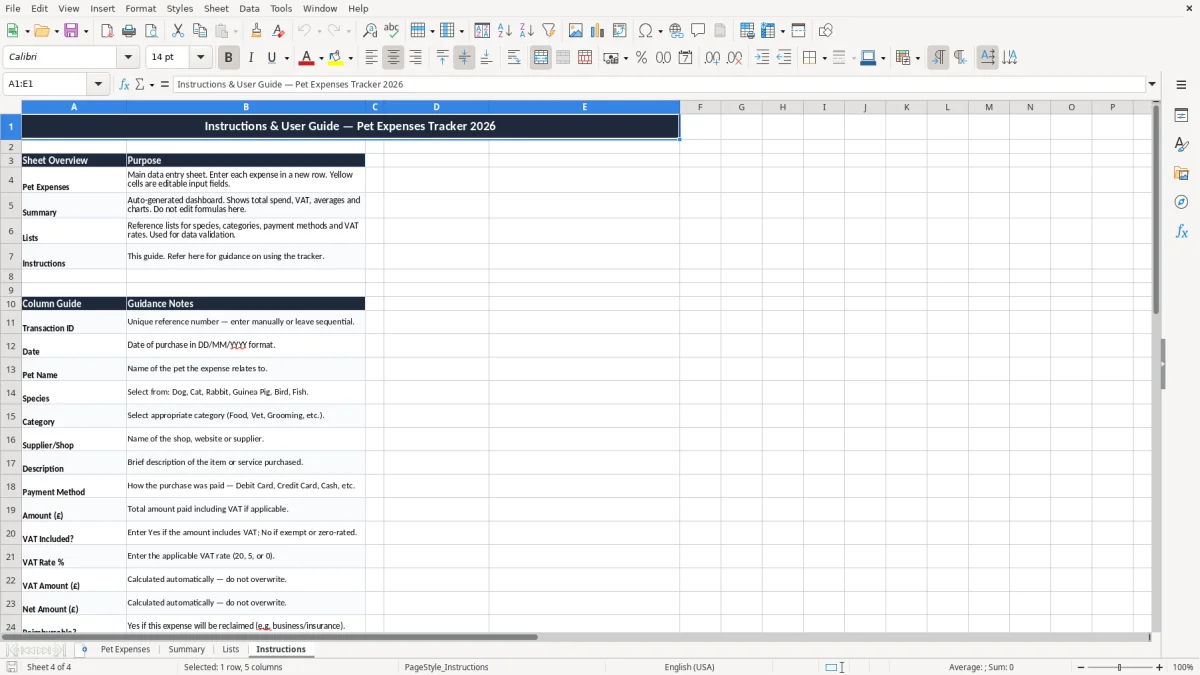Select column header G

tap(741, 107)
